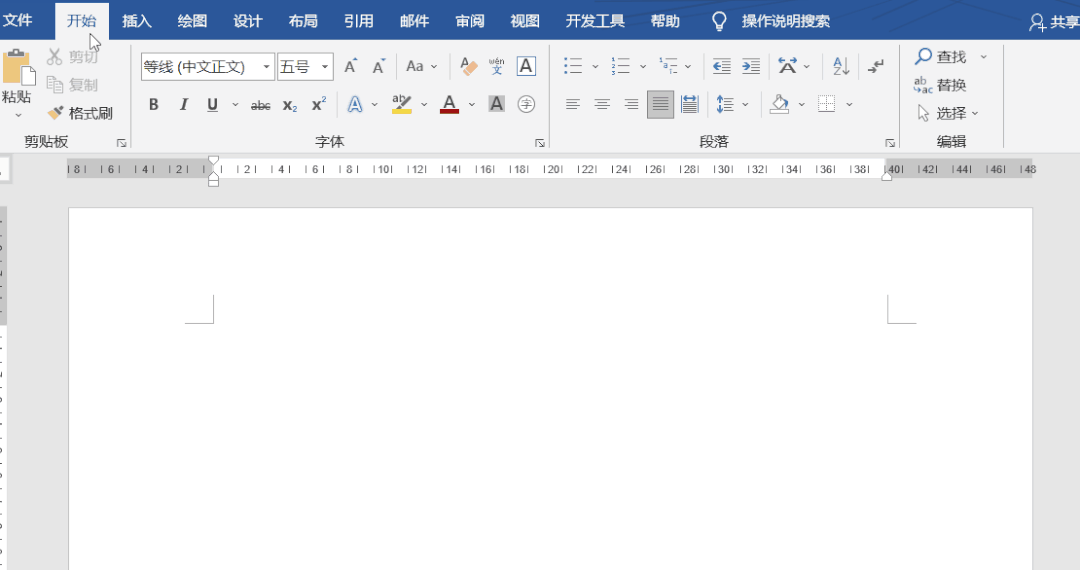Expand the paste options arrow below 粘贴

click(x=18, y=116)
